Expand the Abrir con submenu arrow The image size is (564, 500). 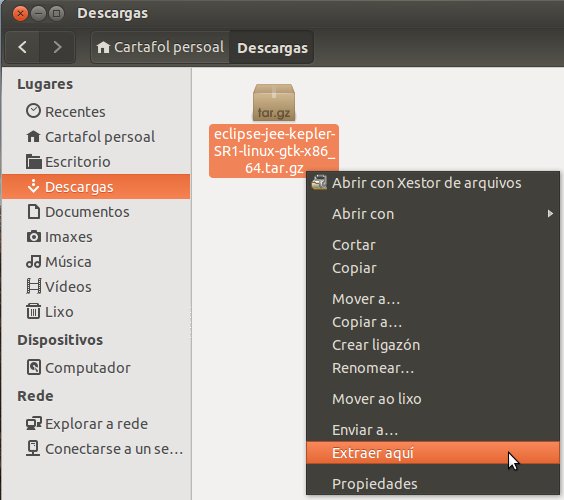[550, 214]
